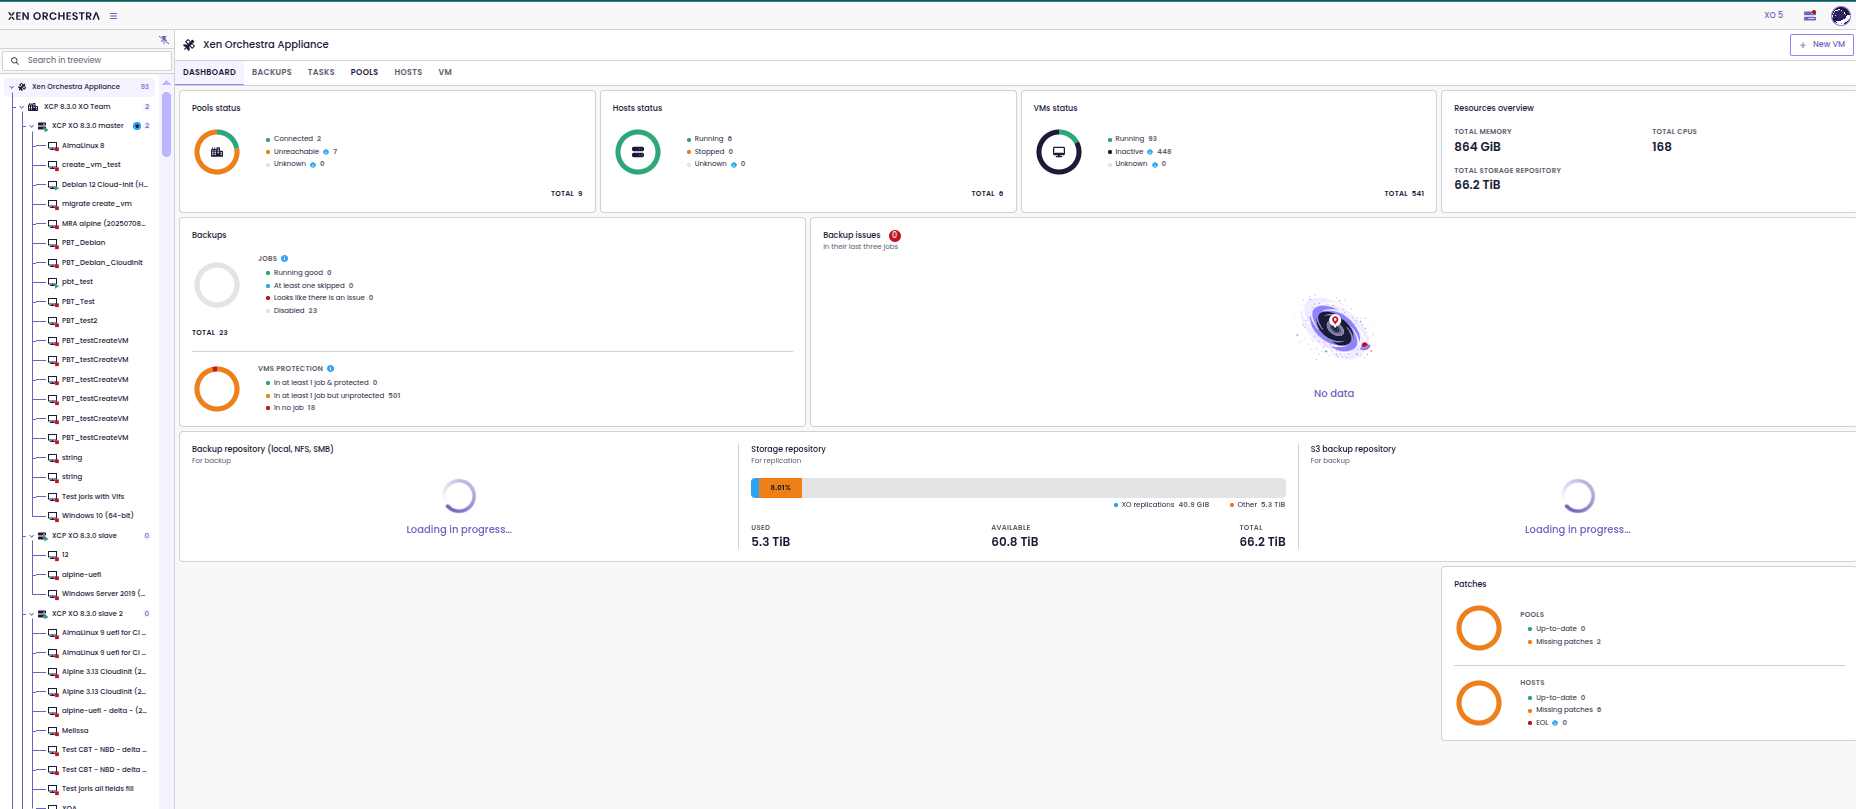Click the info icon beside Unknown hosts
This screenshot has height=809, width=1856.
click(x=734, y=164)
